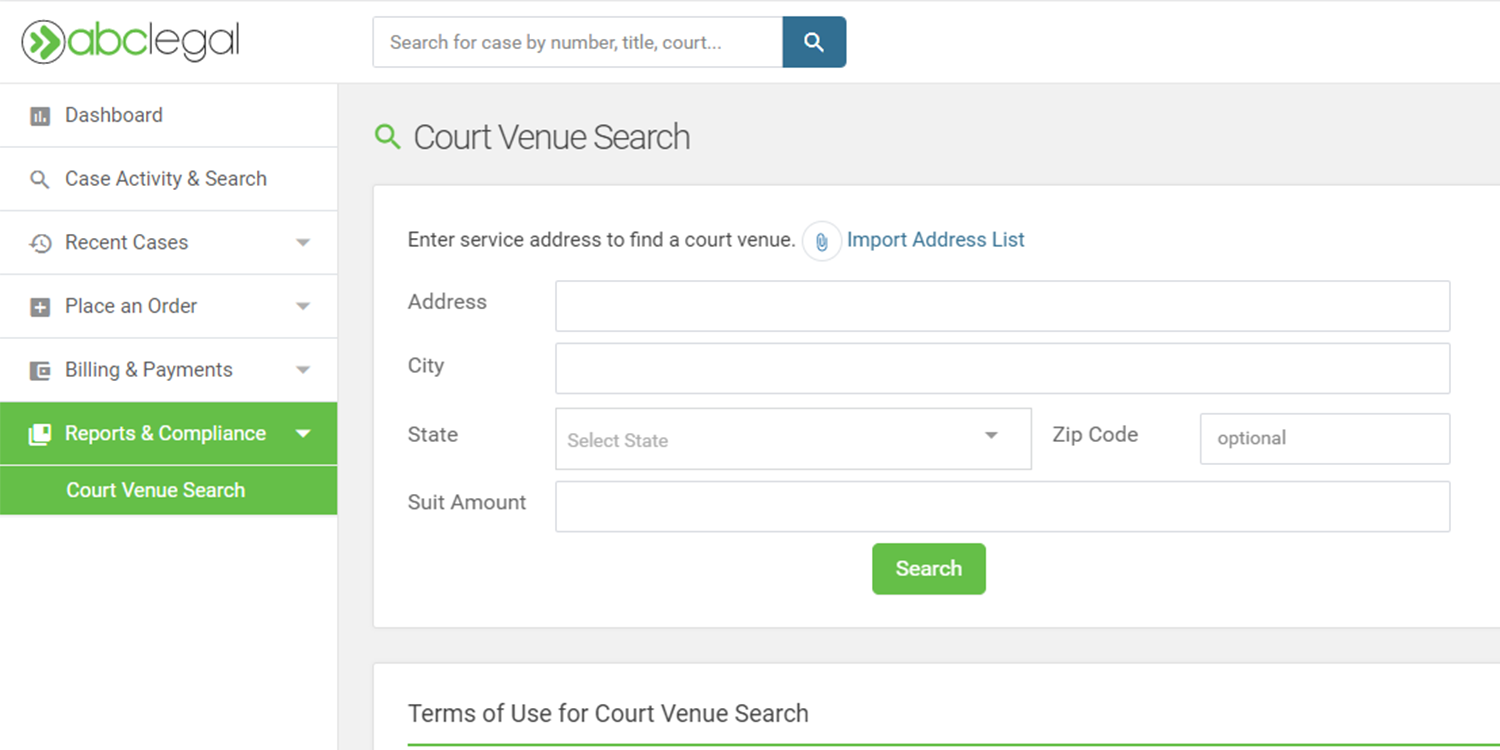Expand the Recent Cases arrow
Screen dimensions: 1500x750
tap(303, 243)
